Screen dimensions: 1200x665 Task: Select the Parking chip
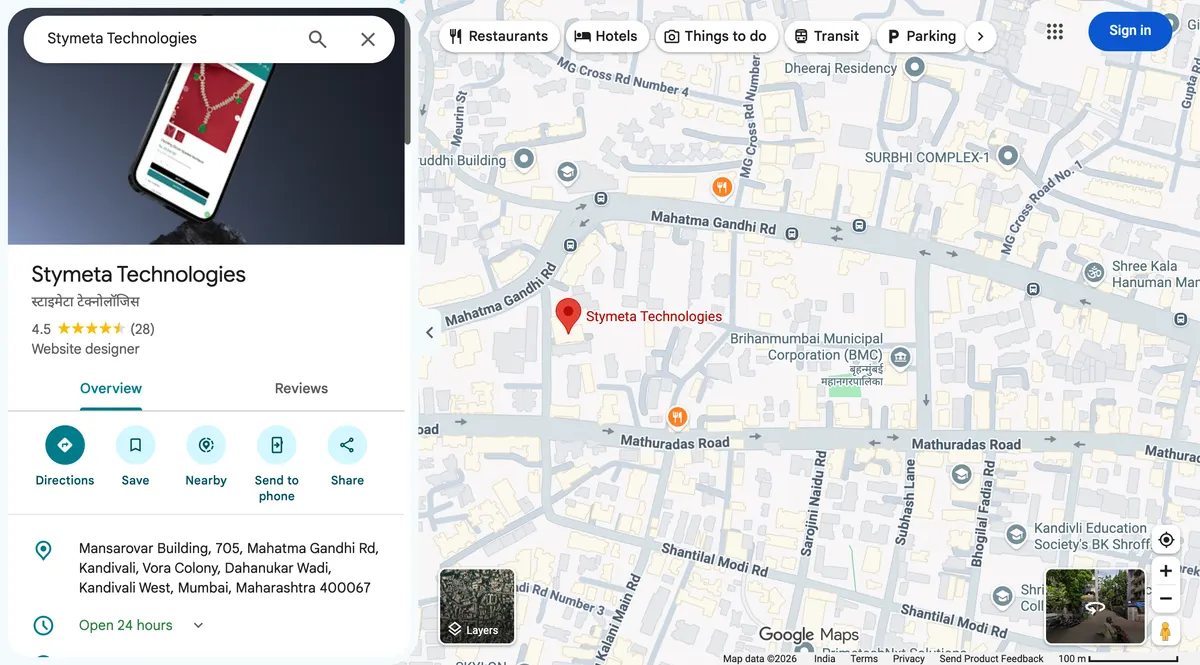[x=922, y=36]
